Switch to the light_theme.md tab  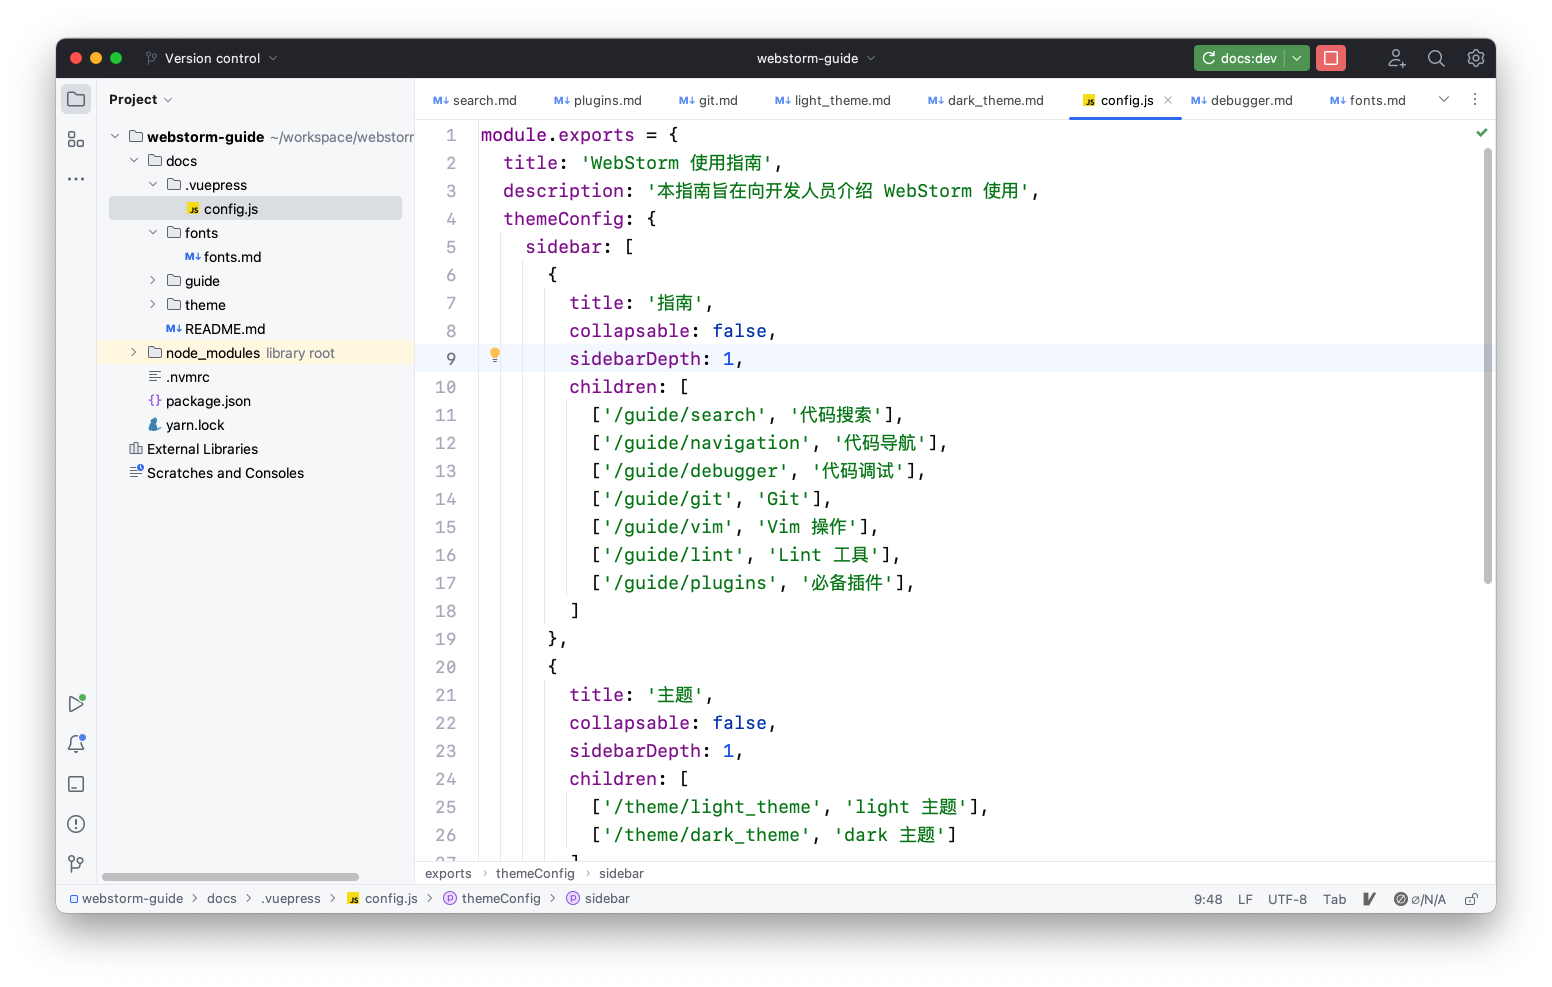tap(833, 100)
